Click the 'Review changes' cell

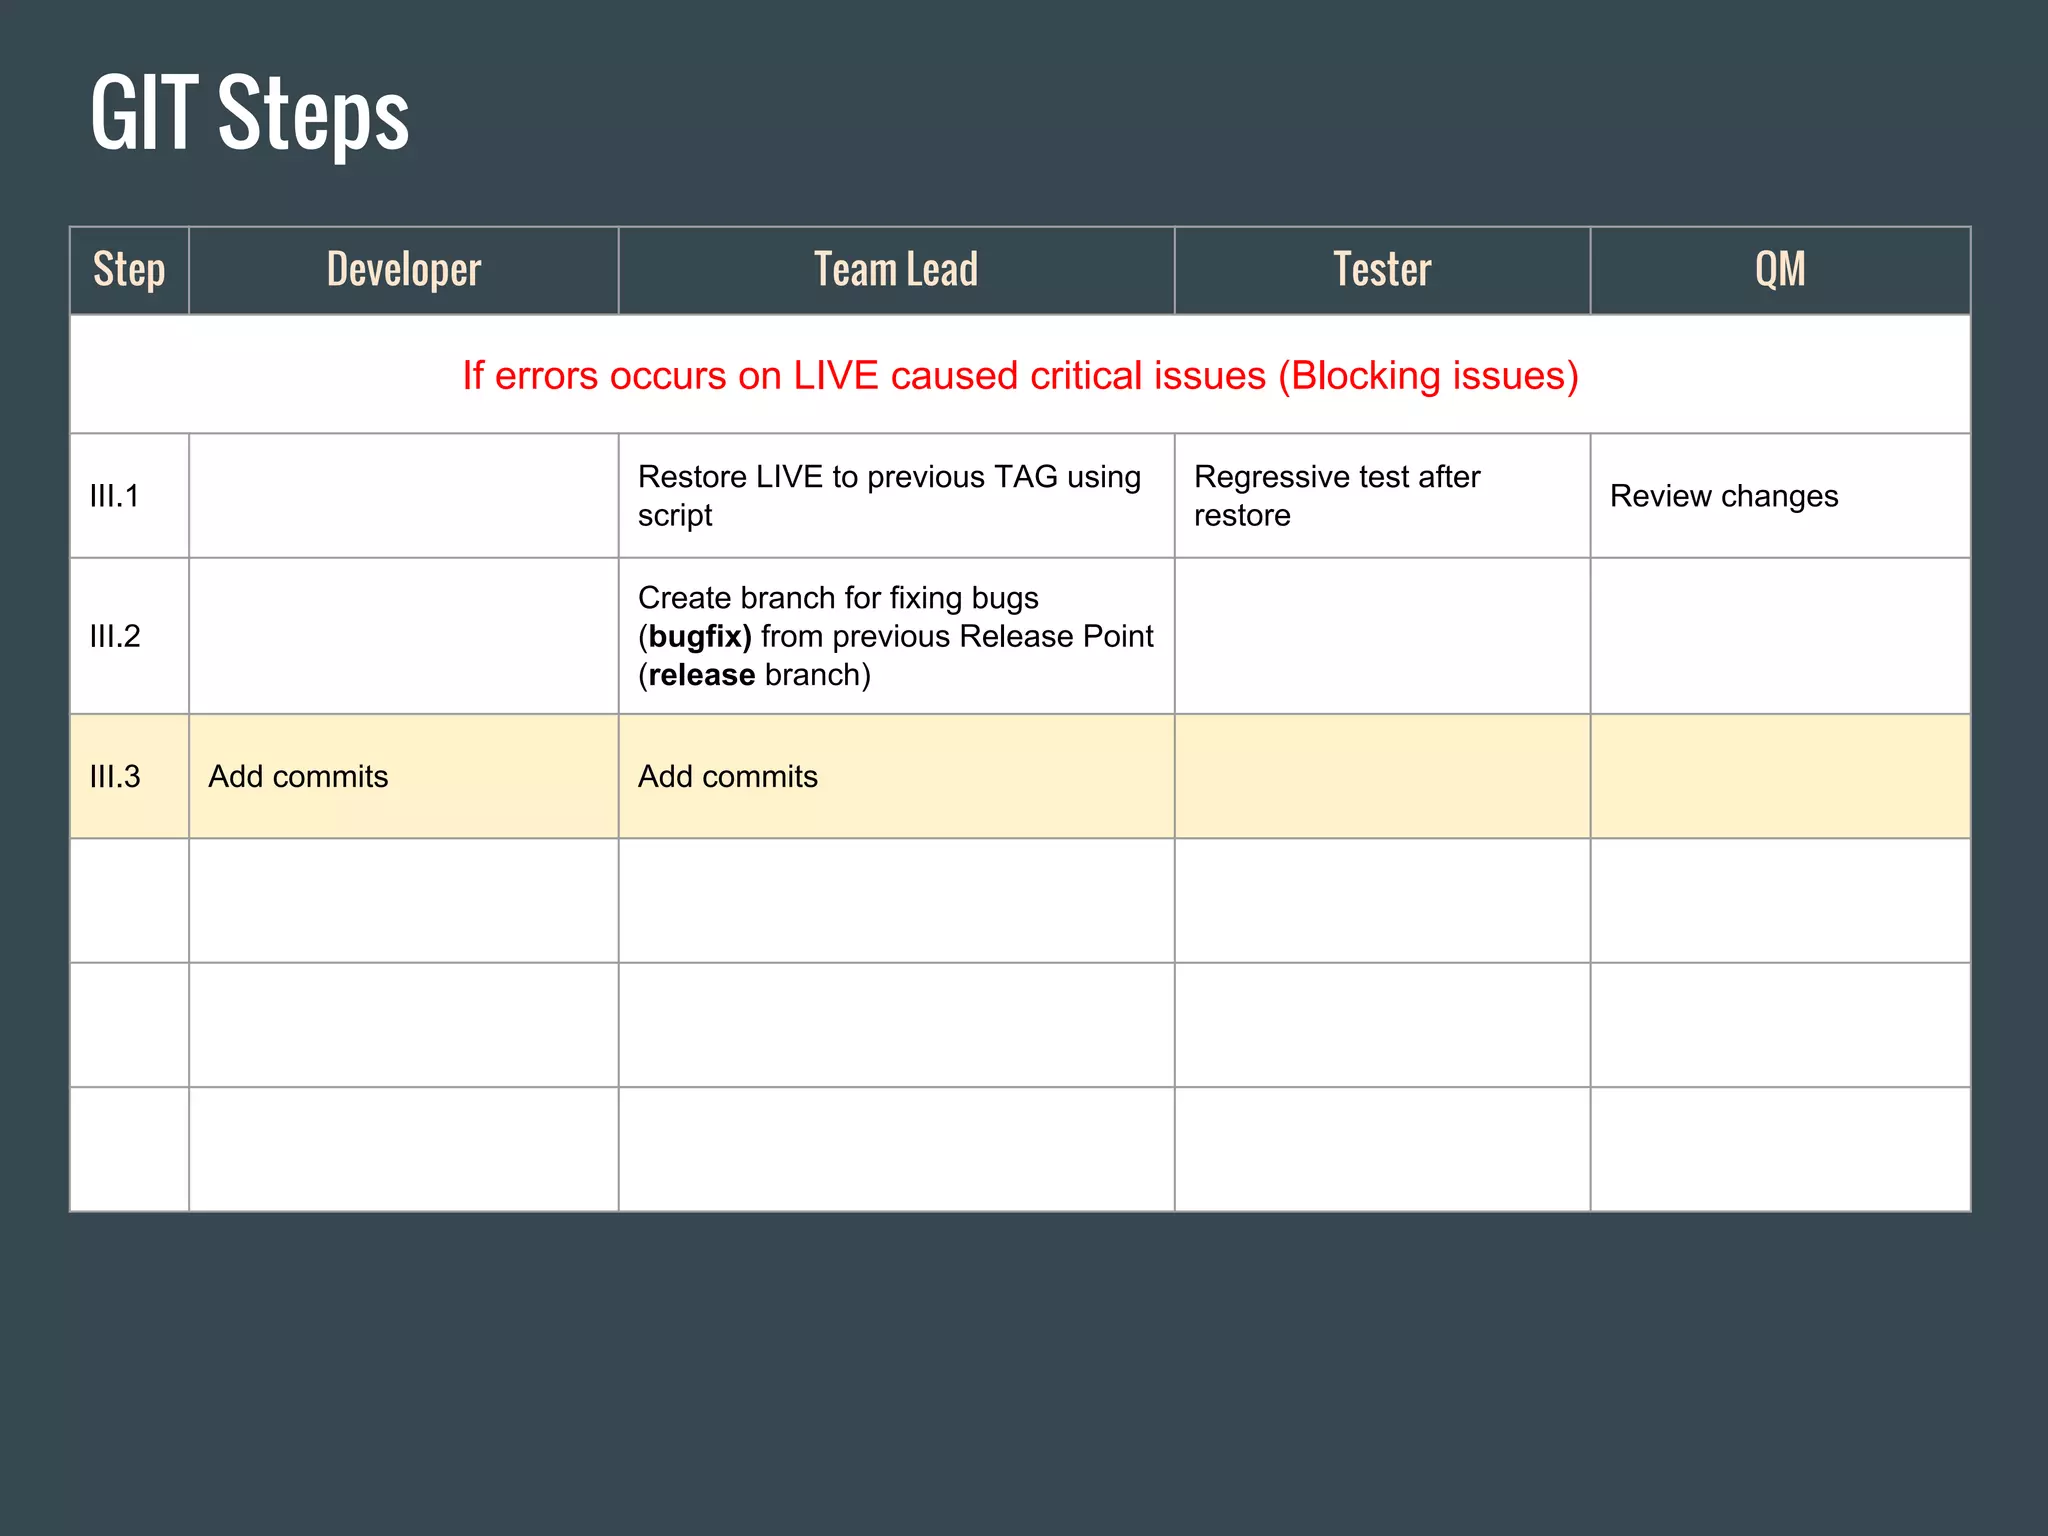pyautogui.click(x=1780, y=496)
